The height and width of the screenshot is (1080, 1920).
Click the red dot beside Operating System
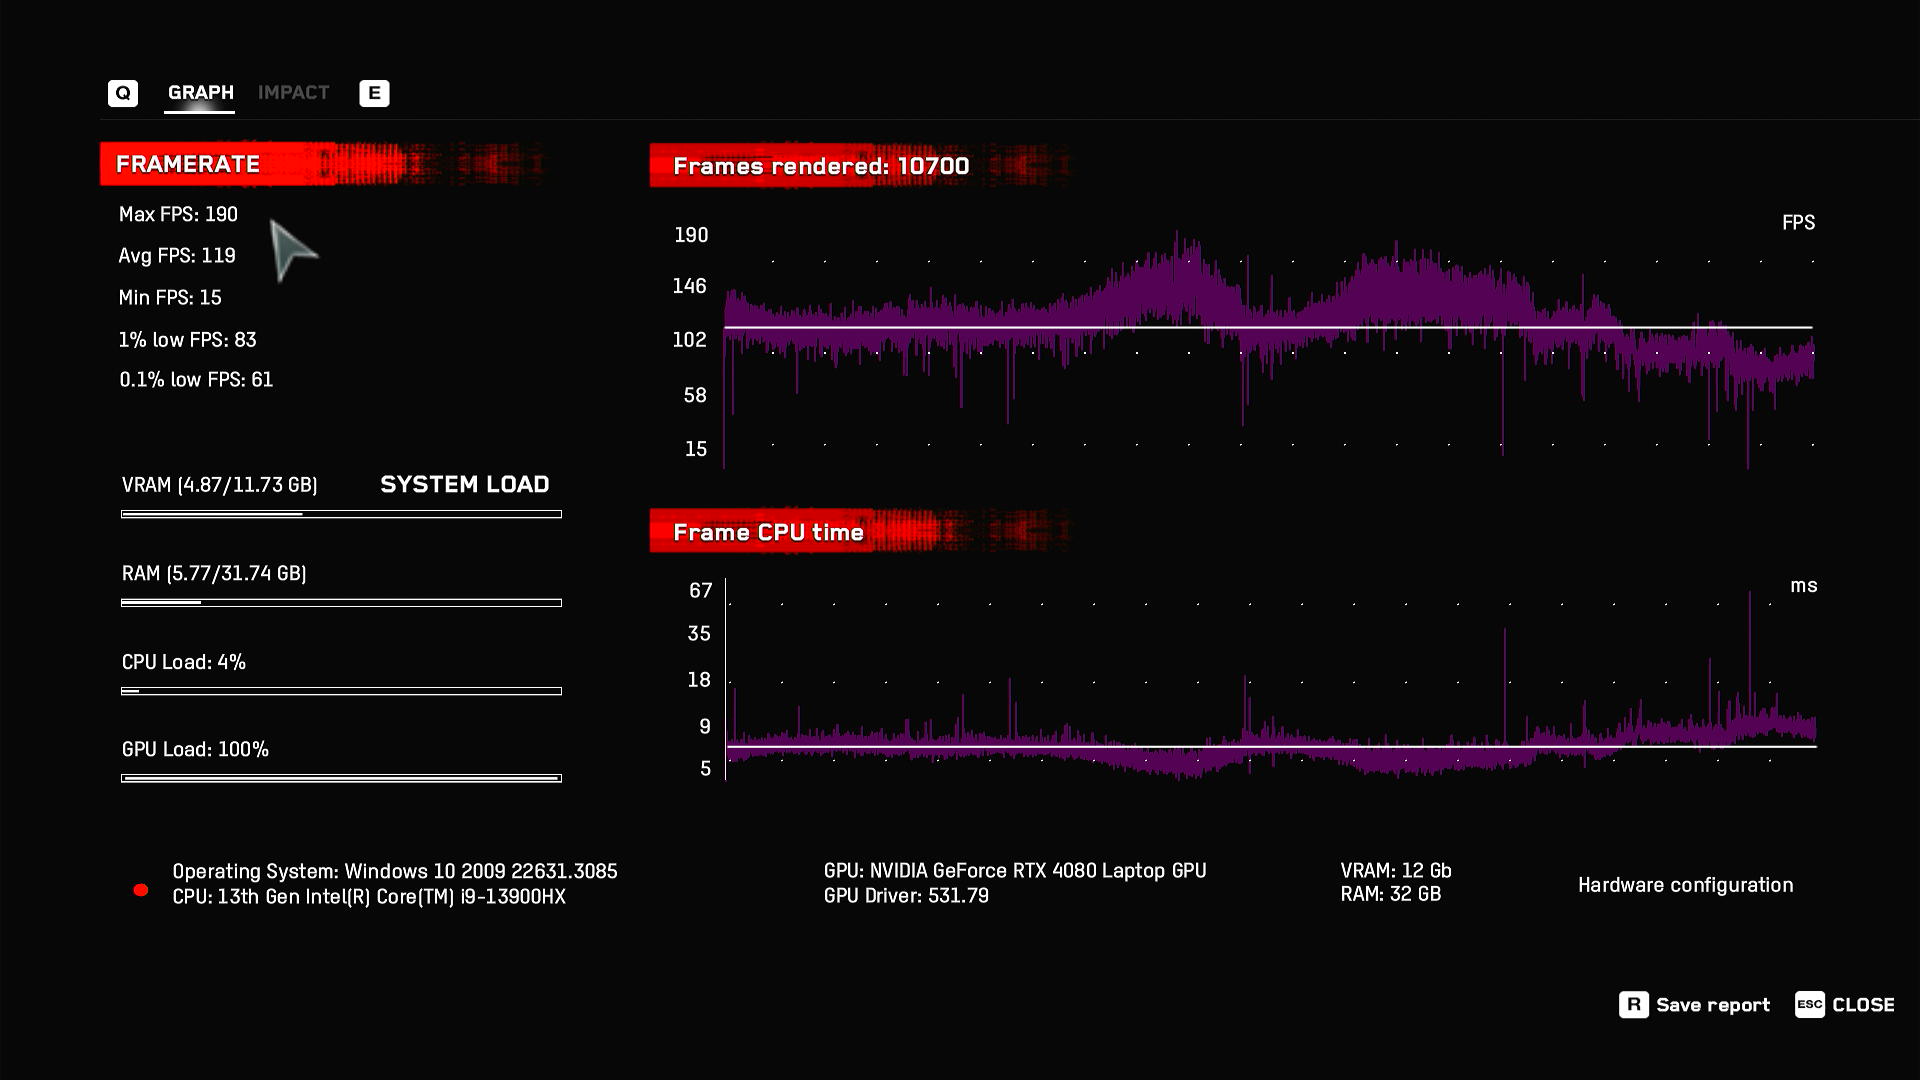141,890
